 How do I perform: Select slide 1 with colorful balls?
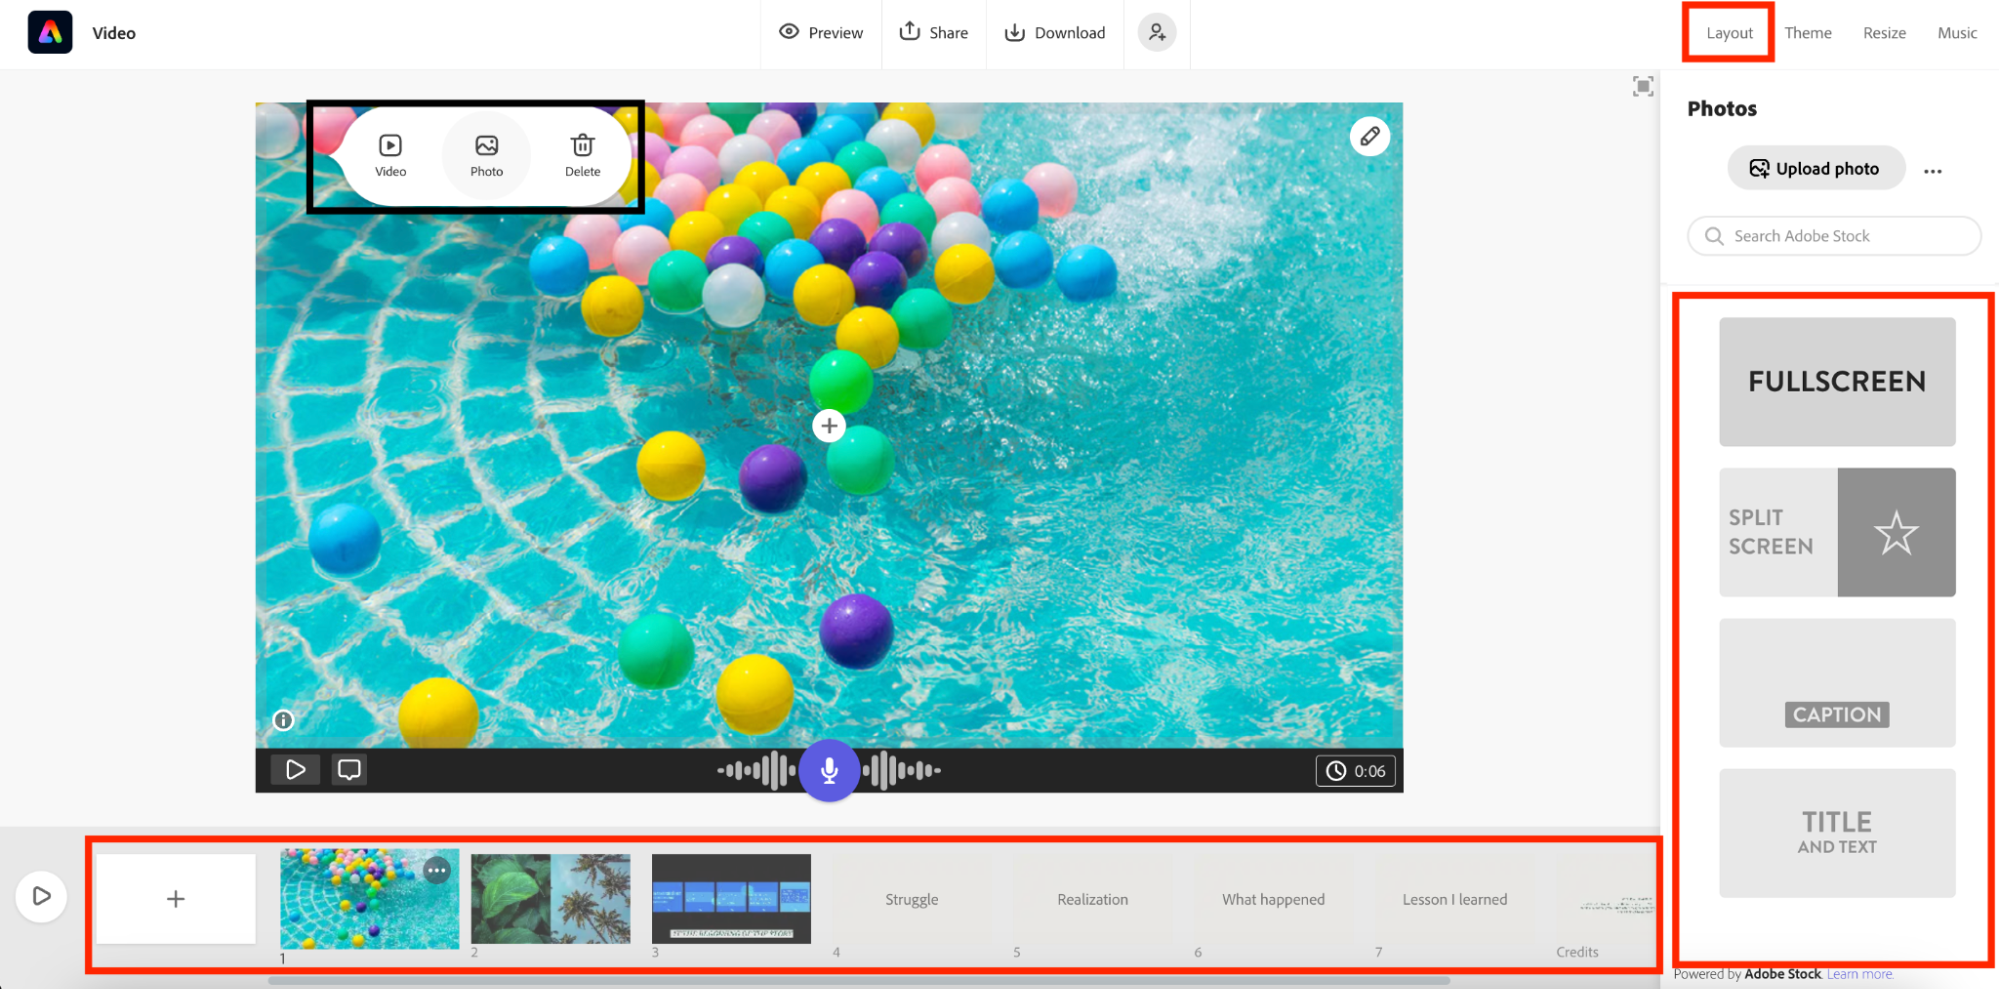370,899
